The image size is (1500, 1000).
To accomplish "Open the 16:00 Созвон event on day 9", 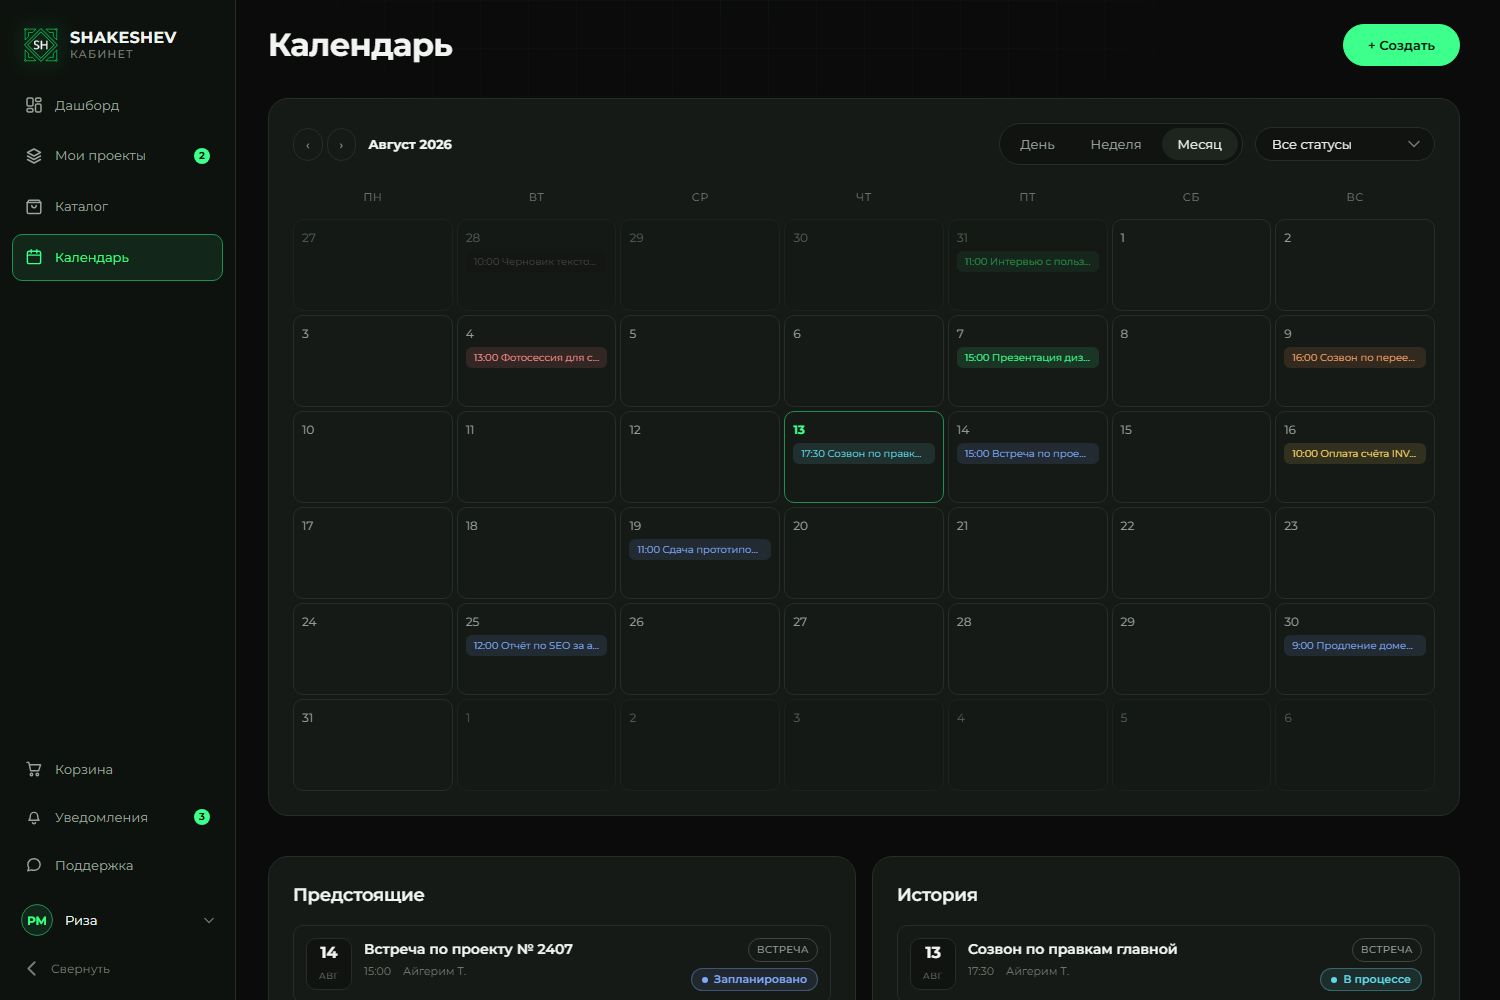I will coord(1355,358).
